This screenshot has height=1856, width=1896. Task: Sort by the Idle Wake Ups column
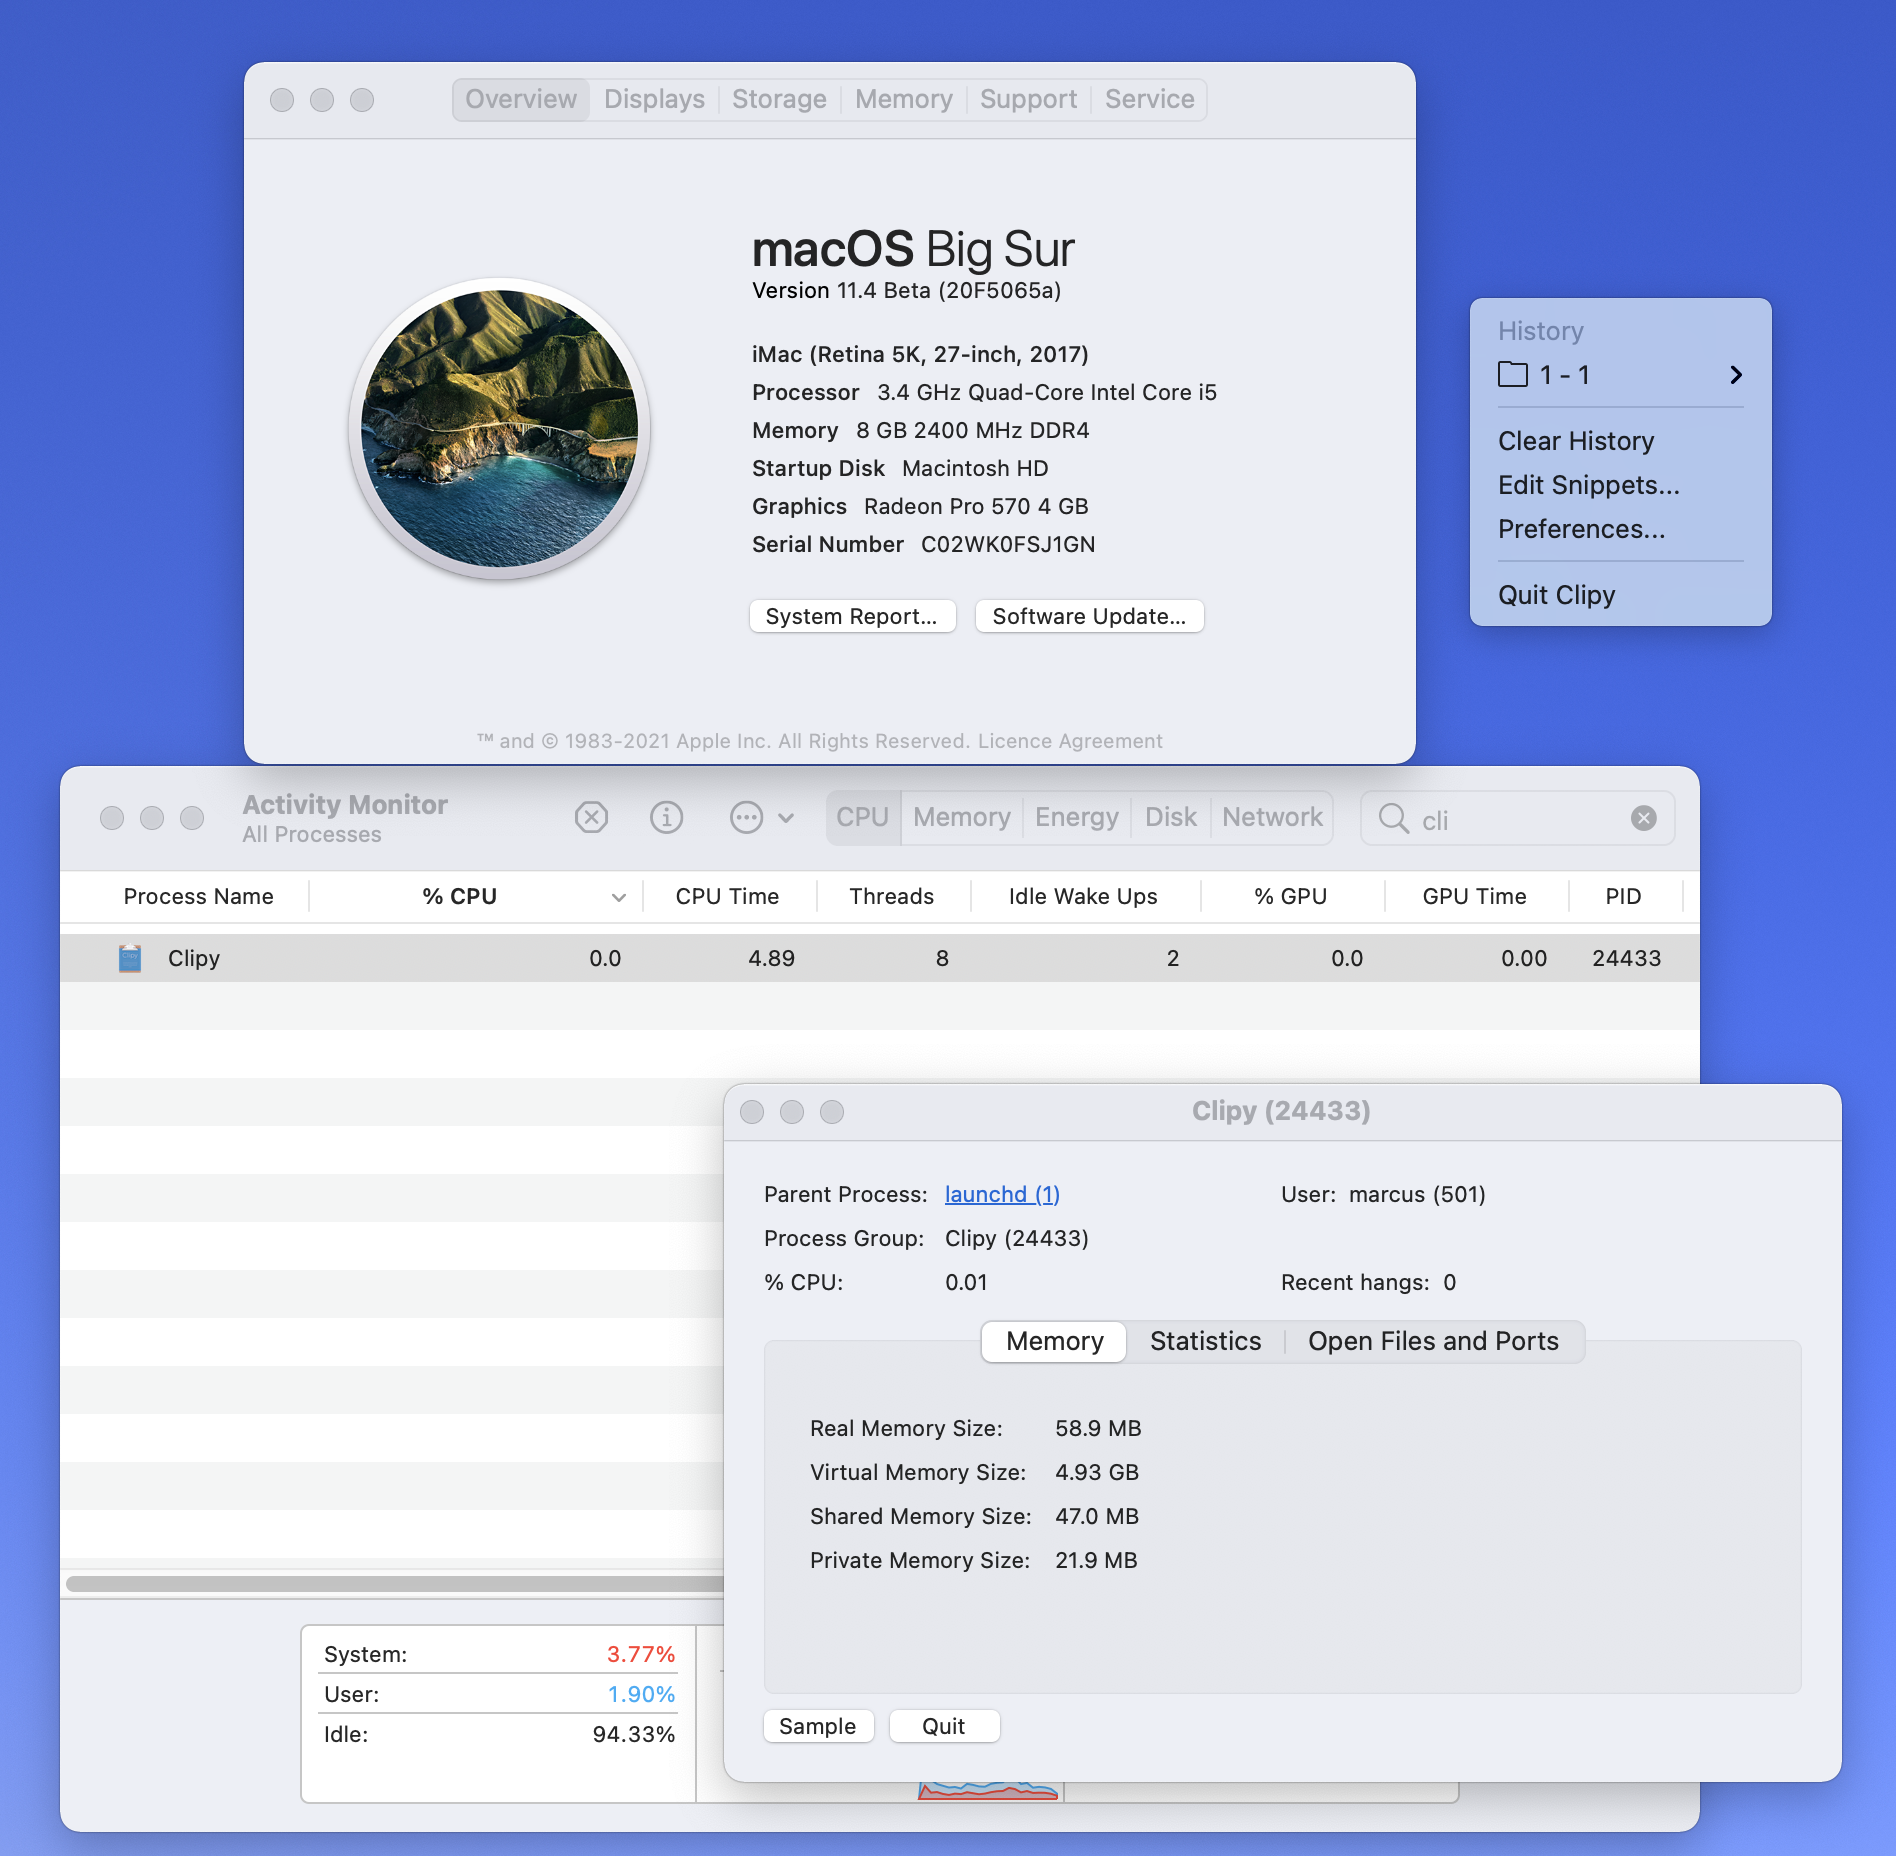pyautogui.click(x=1083, y=896)
